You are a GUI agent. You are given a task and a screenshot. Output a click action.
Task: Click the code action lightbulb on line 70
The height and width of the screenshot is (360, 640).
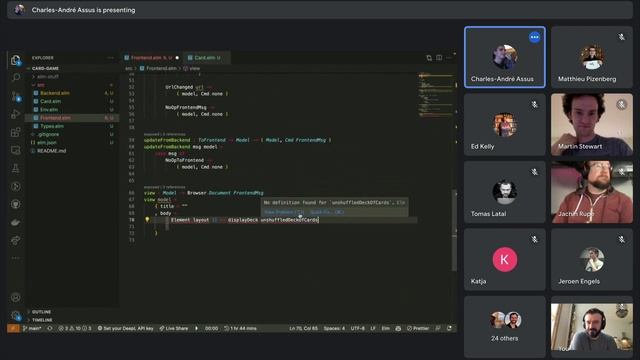147,220
